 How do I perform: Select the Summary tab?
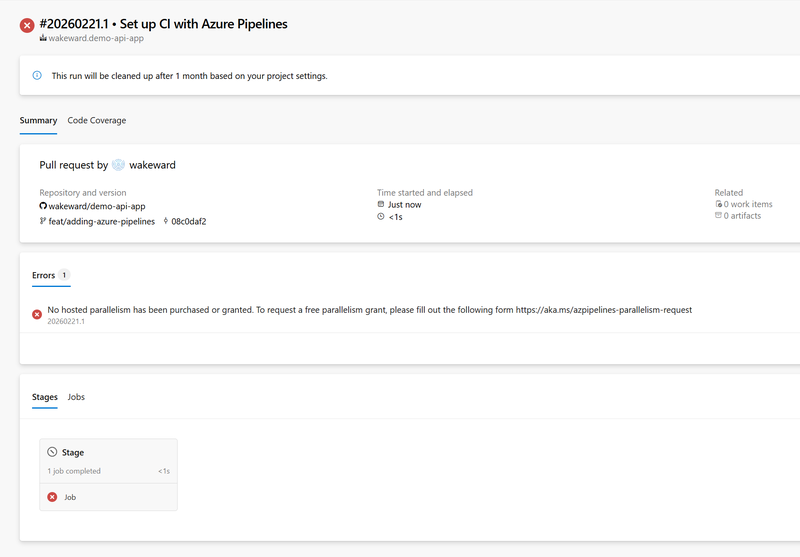click(x=38, y=121)
